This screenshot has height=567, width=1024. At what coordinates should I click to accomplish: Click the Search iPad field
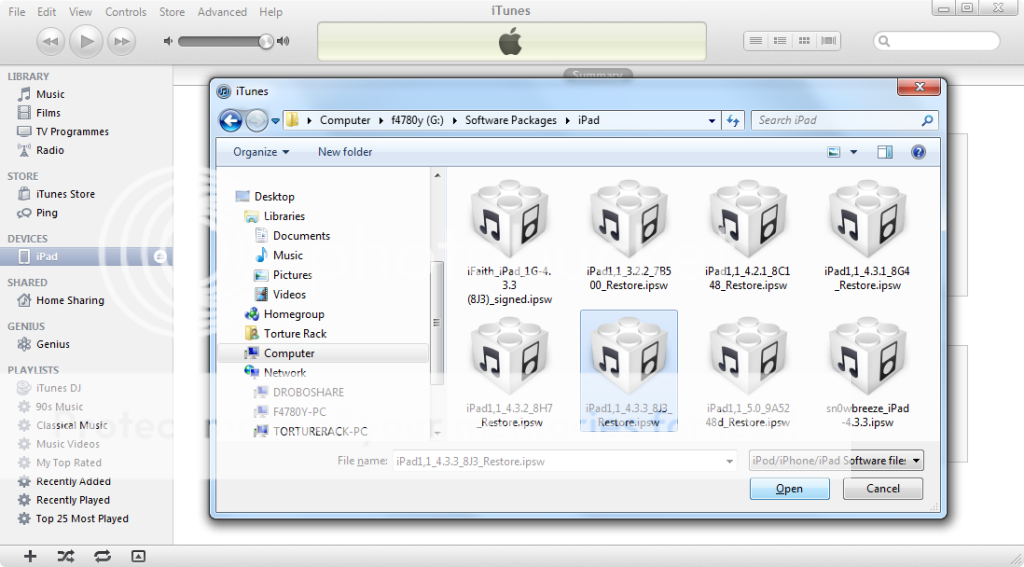pyautogui.click(x=845, y=120)
